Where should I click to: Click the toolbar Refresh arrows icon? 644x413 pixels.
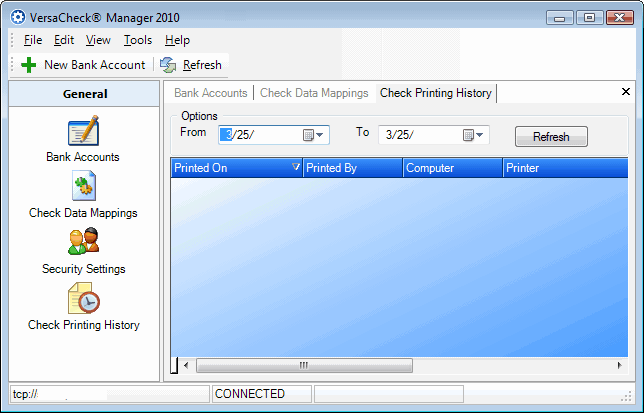(x=168, y=65)
